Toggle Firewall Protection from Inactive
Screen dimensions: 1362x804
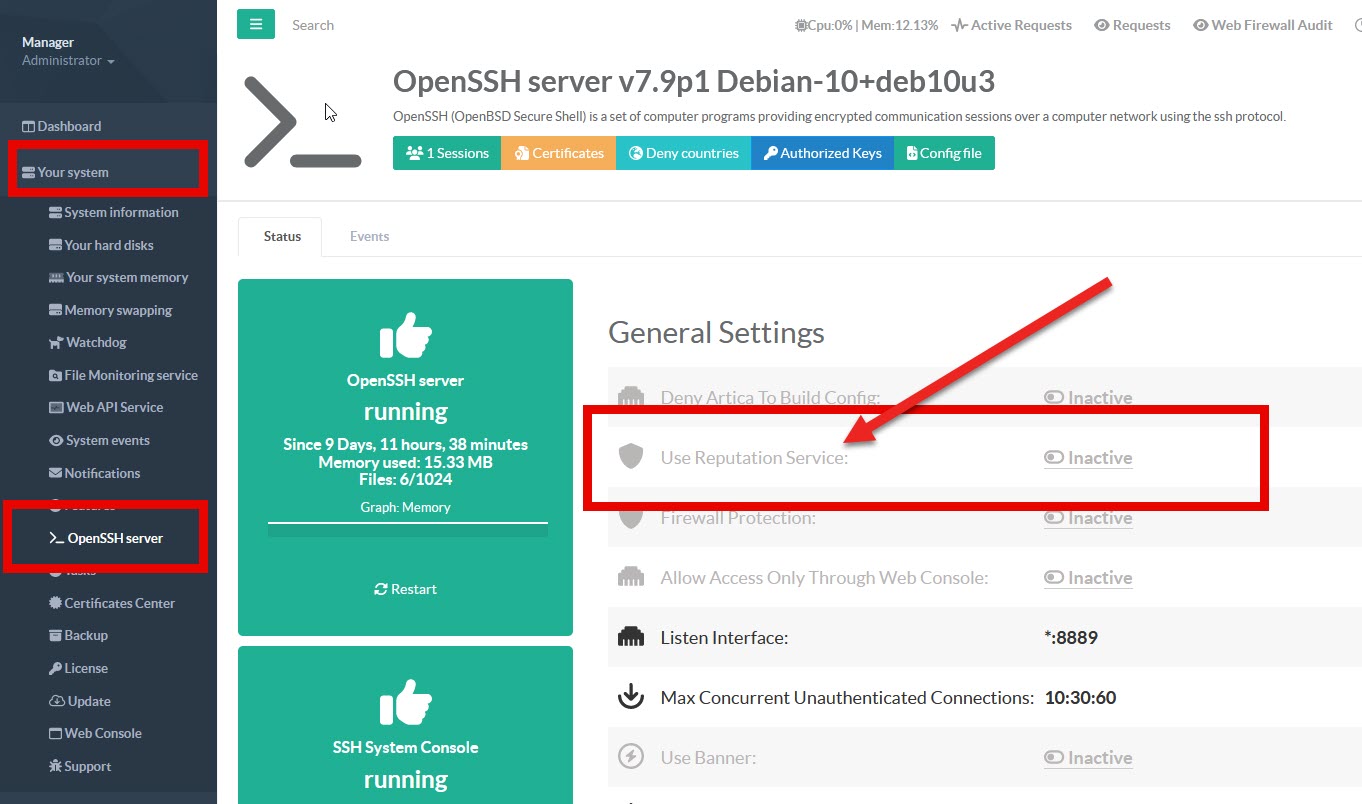[1088, 518]
